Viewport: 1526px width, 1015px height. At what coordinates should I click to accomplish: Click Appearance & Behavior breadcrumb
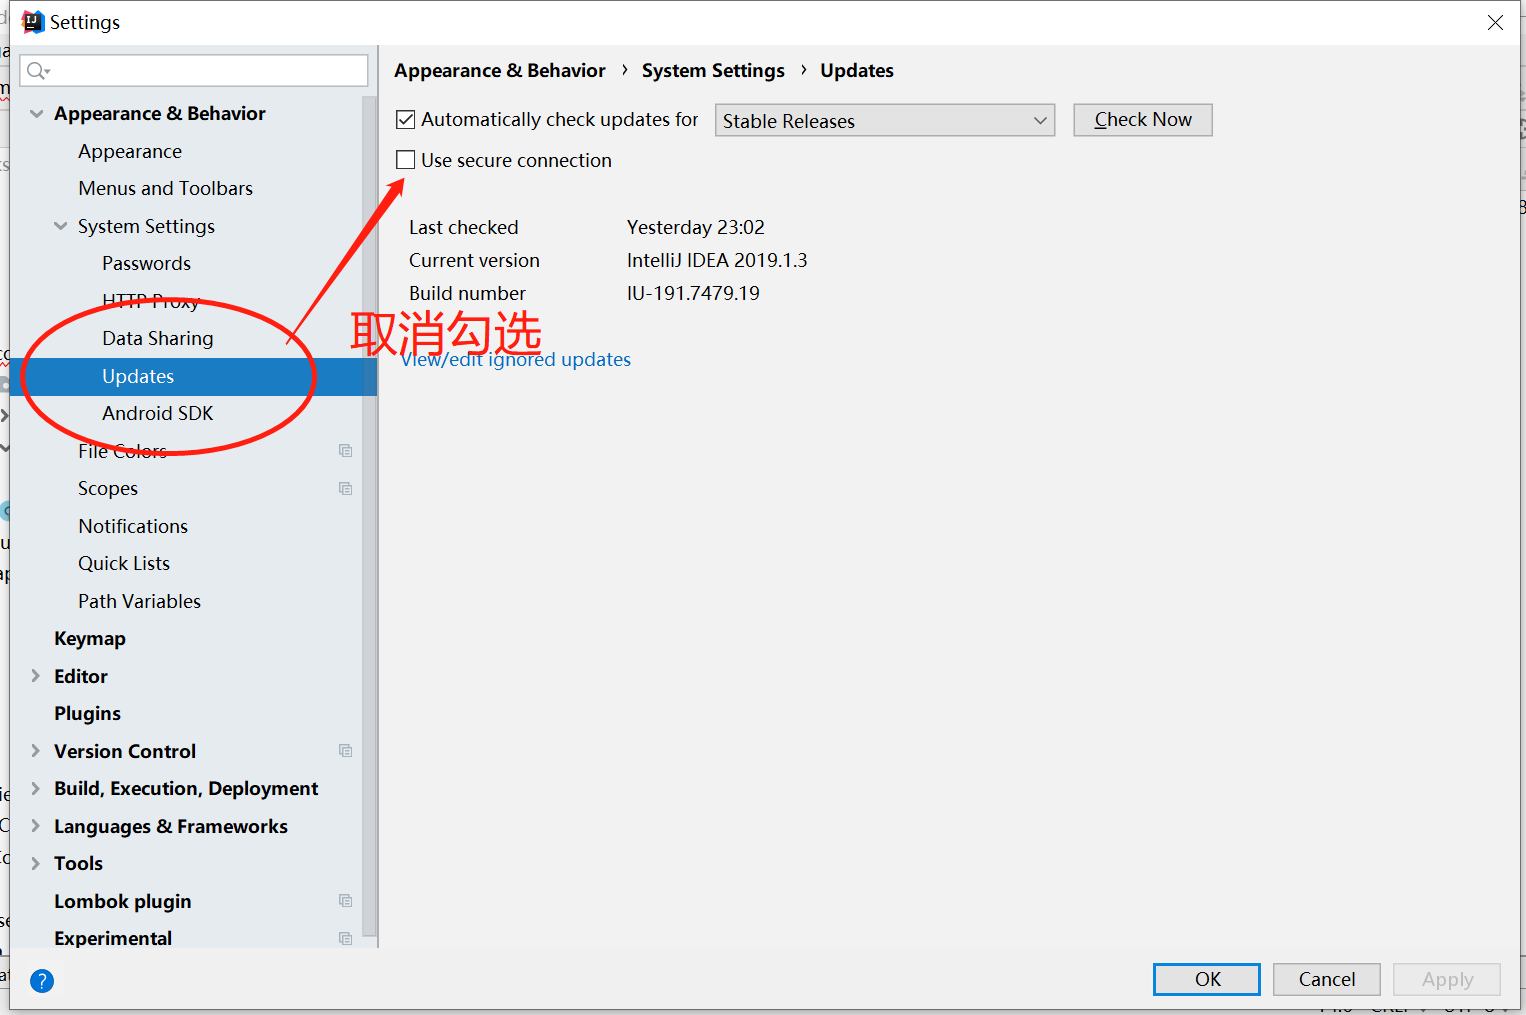500,71
